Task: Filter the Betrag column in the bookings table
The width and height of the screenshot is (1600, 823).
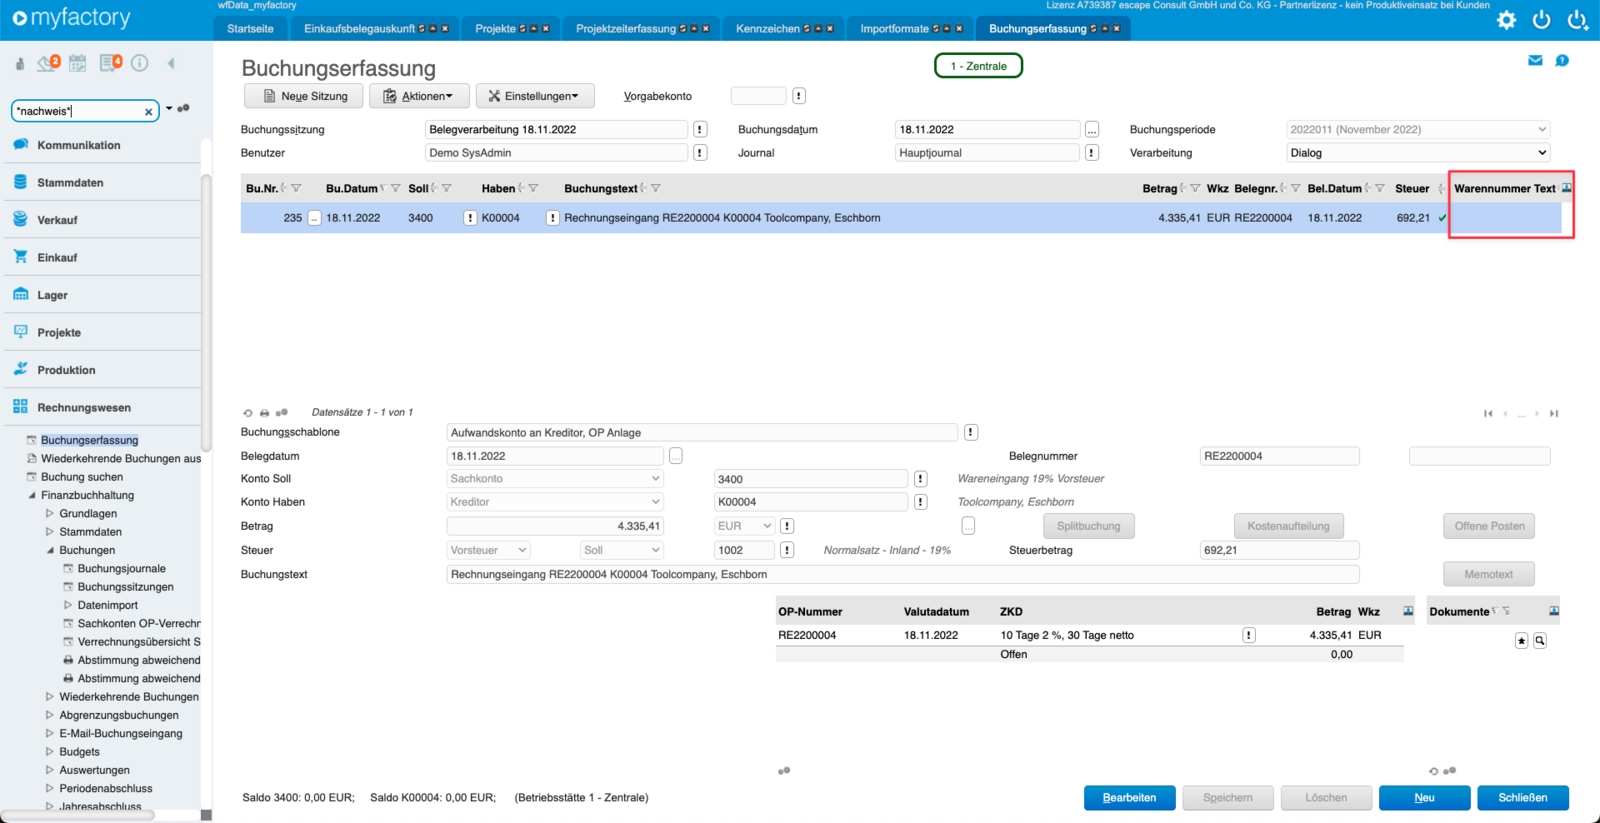Action: click(1195, 188)
